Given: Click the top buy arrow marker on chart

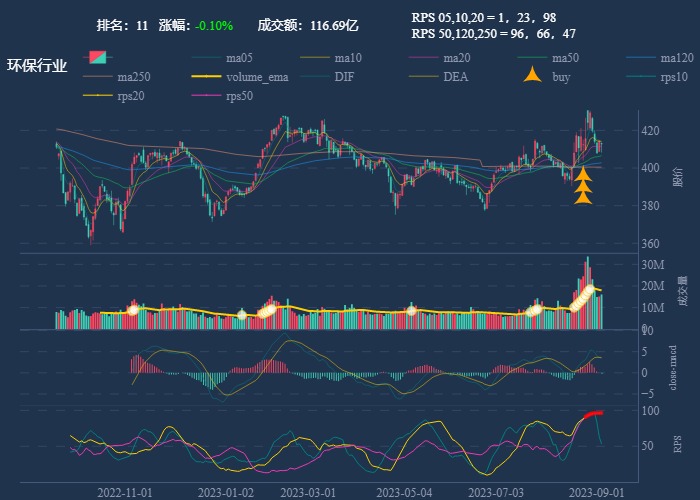Looking at the screenshot, I should tap(583, 175).
